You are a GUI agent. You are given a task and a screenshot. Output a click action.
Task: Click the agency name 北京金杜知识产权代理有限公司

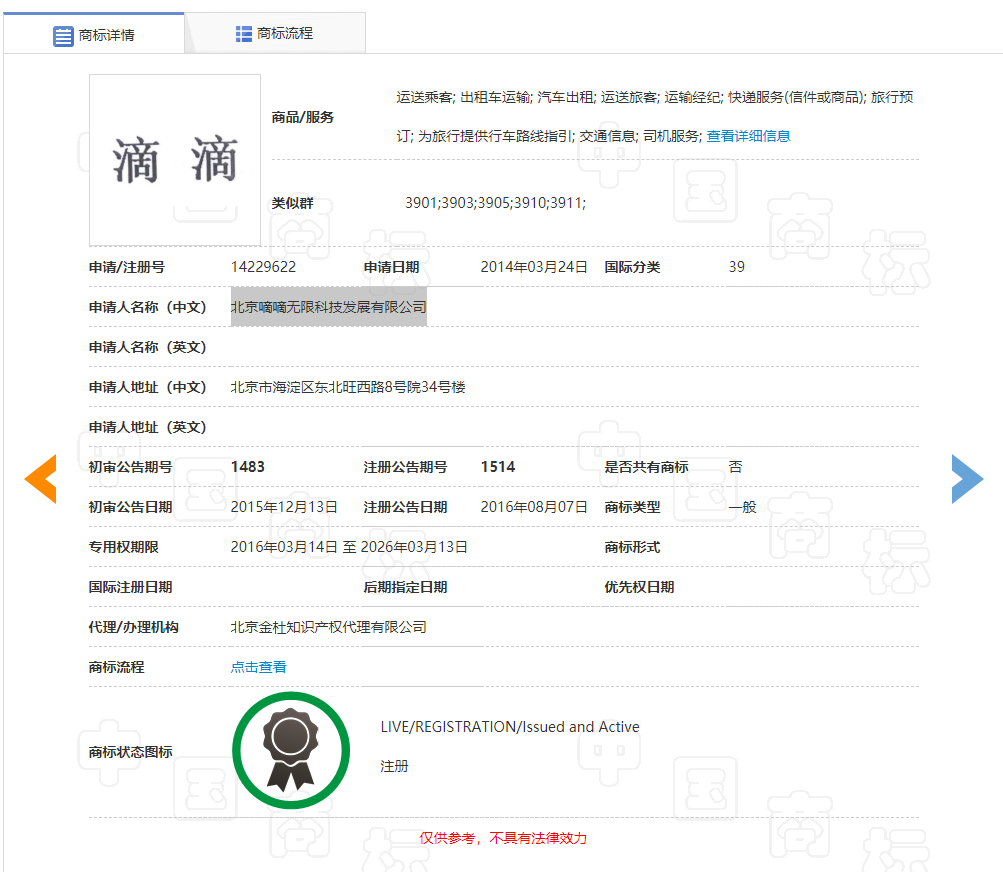(x=328, y=627)
